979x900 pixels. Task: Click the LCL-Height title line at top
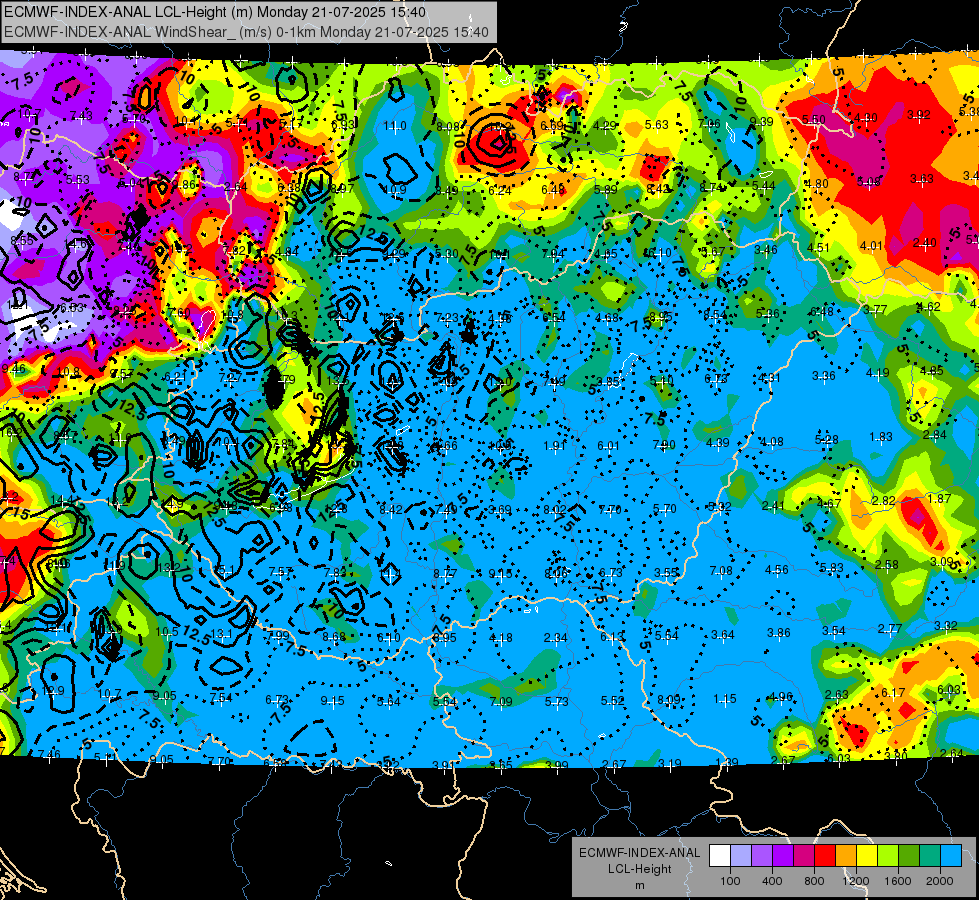[215, 12]
